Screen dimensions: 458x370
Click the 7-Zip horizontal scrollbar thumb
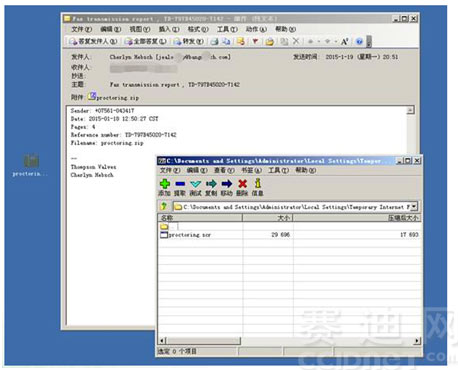[x=203, y=341]
